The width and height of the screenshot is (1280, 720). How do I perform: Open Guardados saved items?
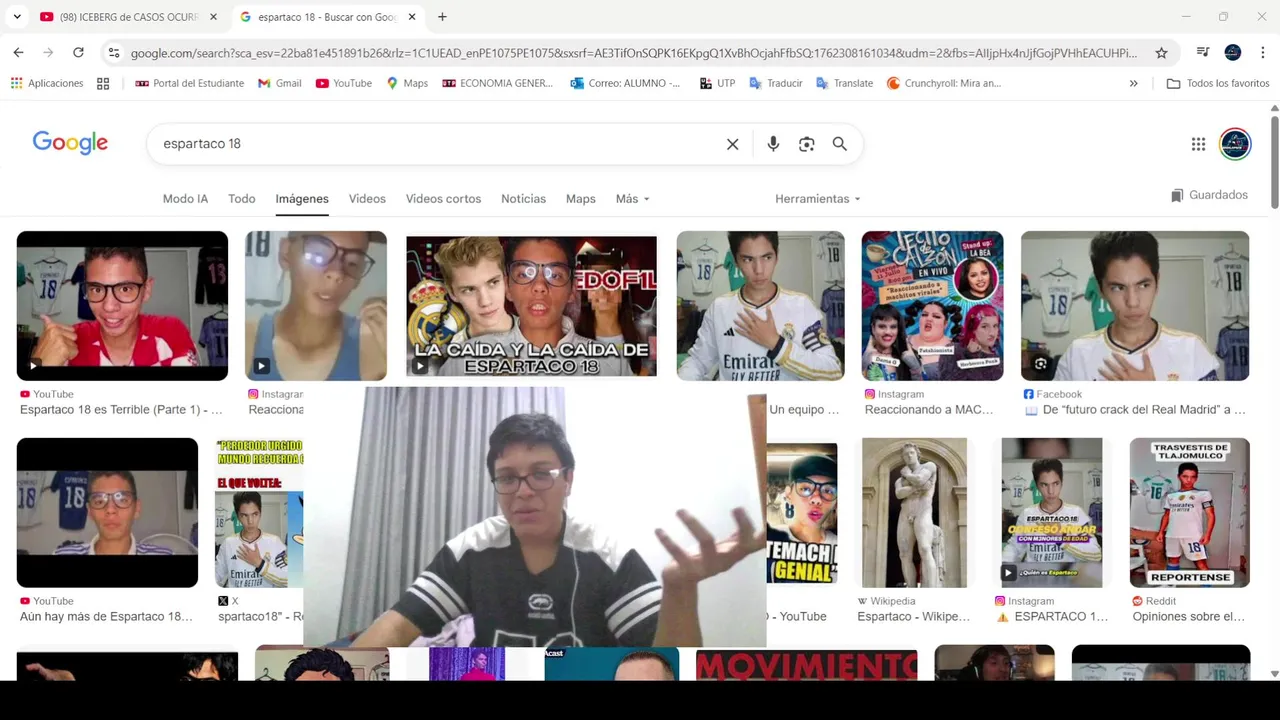pos(1209,195)
